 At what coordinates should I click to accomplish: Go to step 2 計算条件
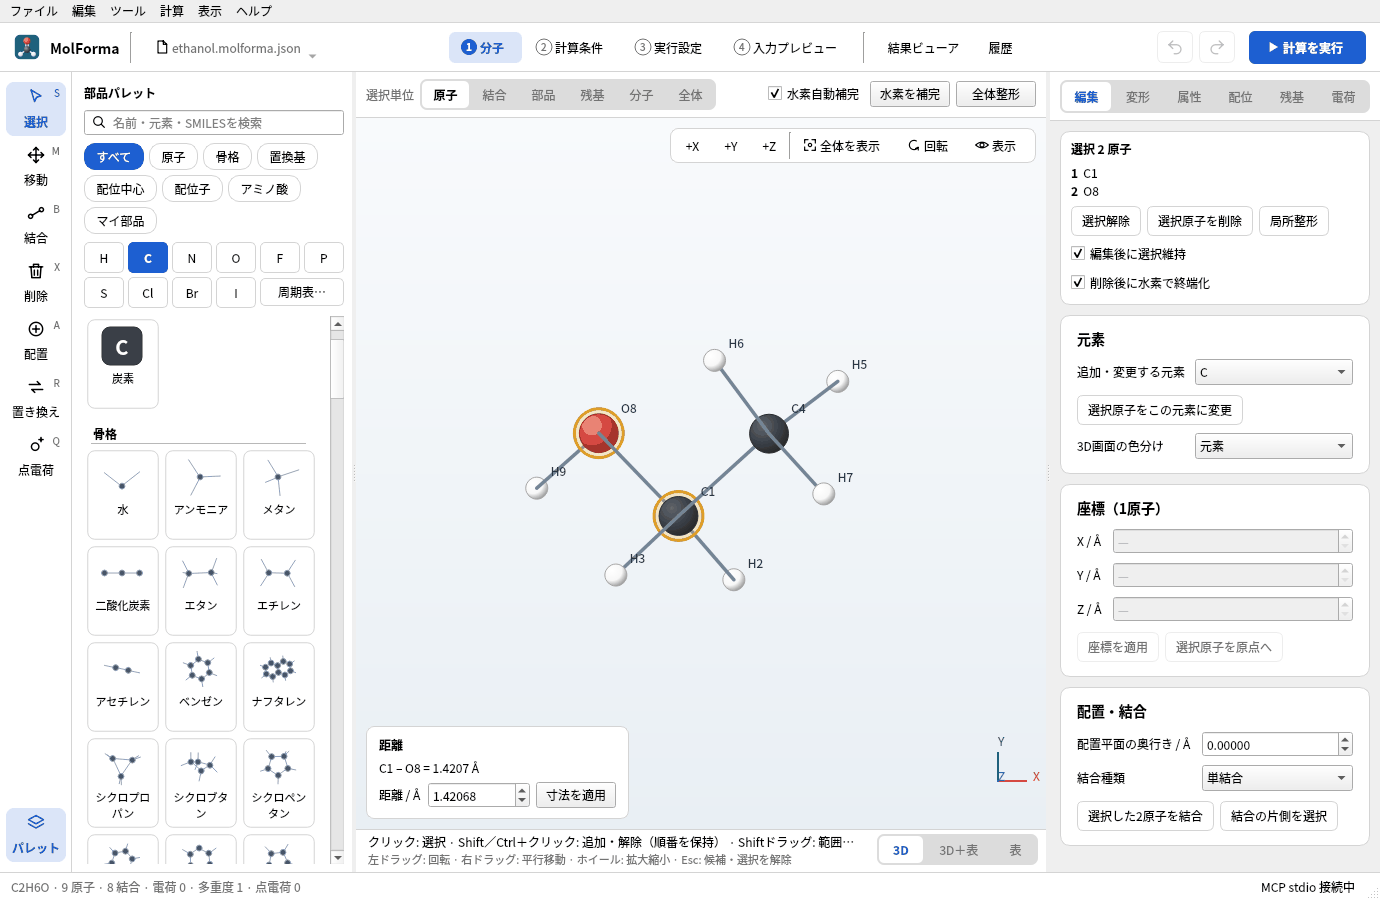tap(569, 47)
